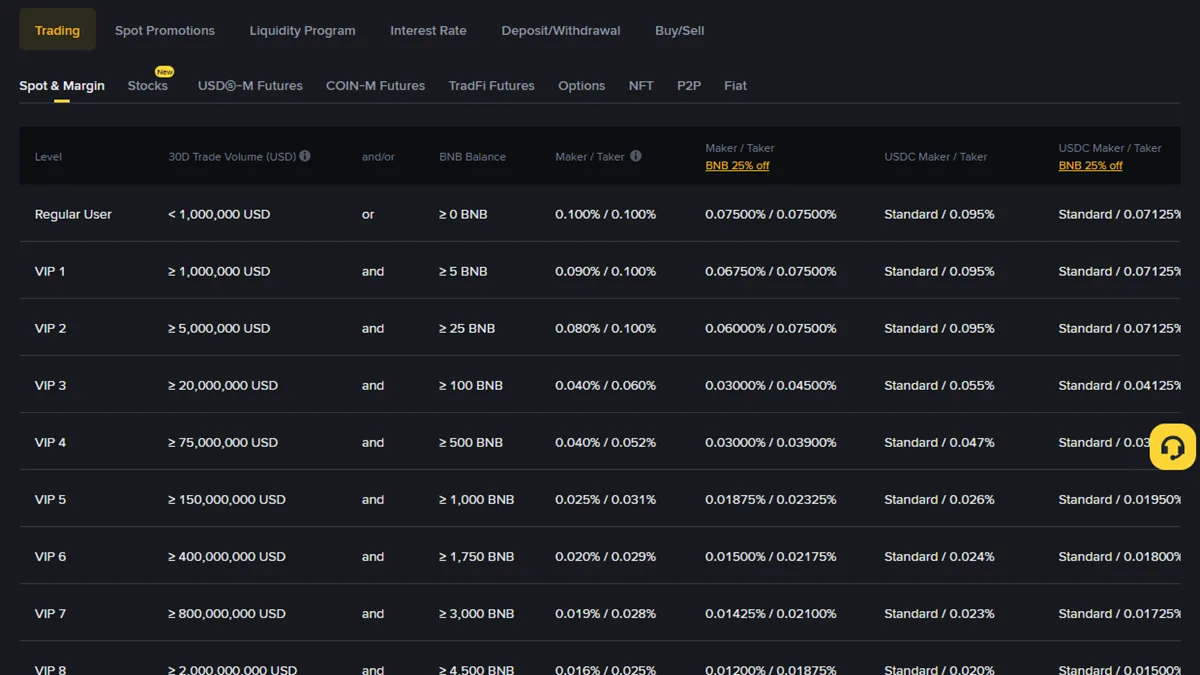Open the Spot Promotions tab
Image resolution: width=1200 pixels, height=675 pixels.
pos(165,30)
